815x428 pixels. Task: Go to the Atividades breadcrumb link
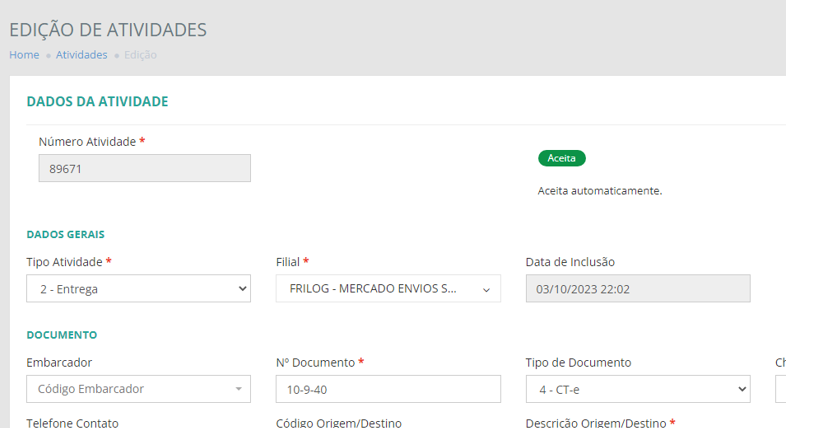[81, 55]
